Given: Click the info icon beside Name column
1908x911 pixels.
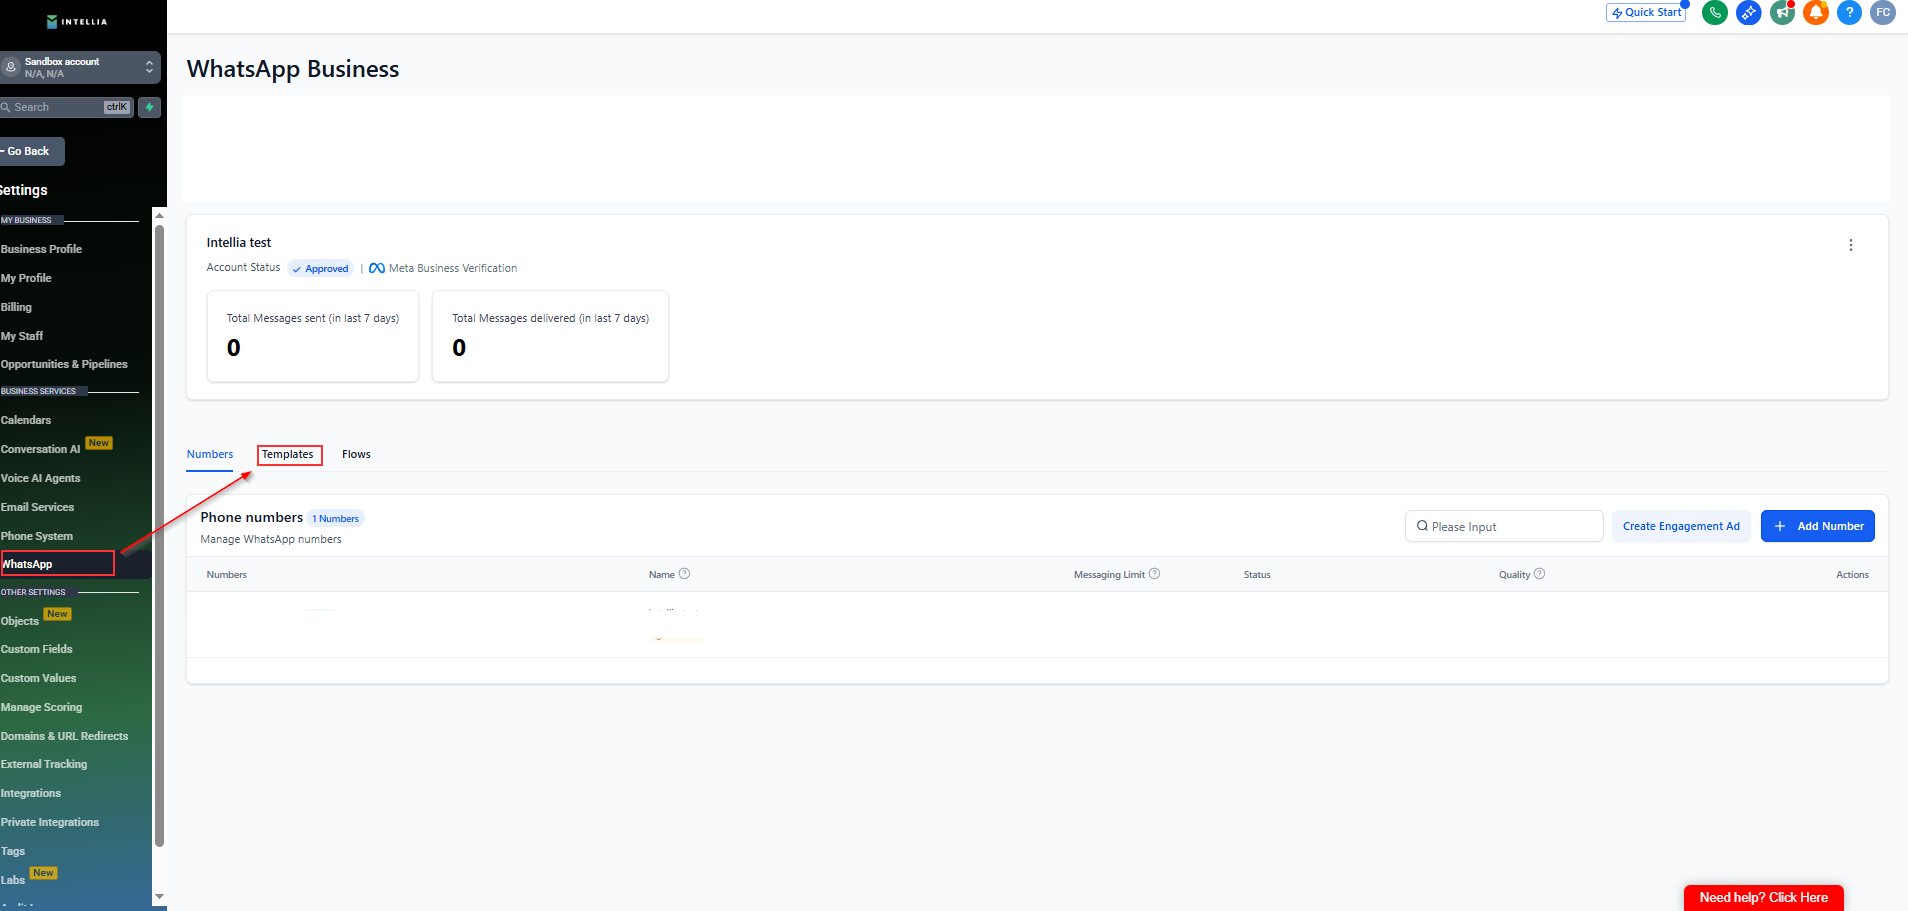Looking at the screenshot, I should (x=685, y=574).
